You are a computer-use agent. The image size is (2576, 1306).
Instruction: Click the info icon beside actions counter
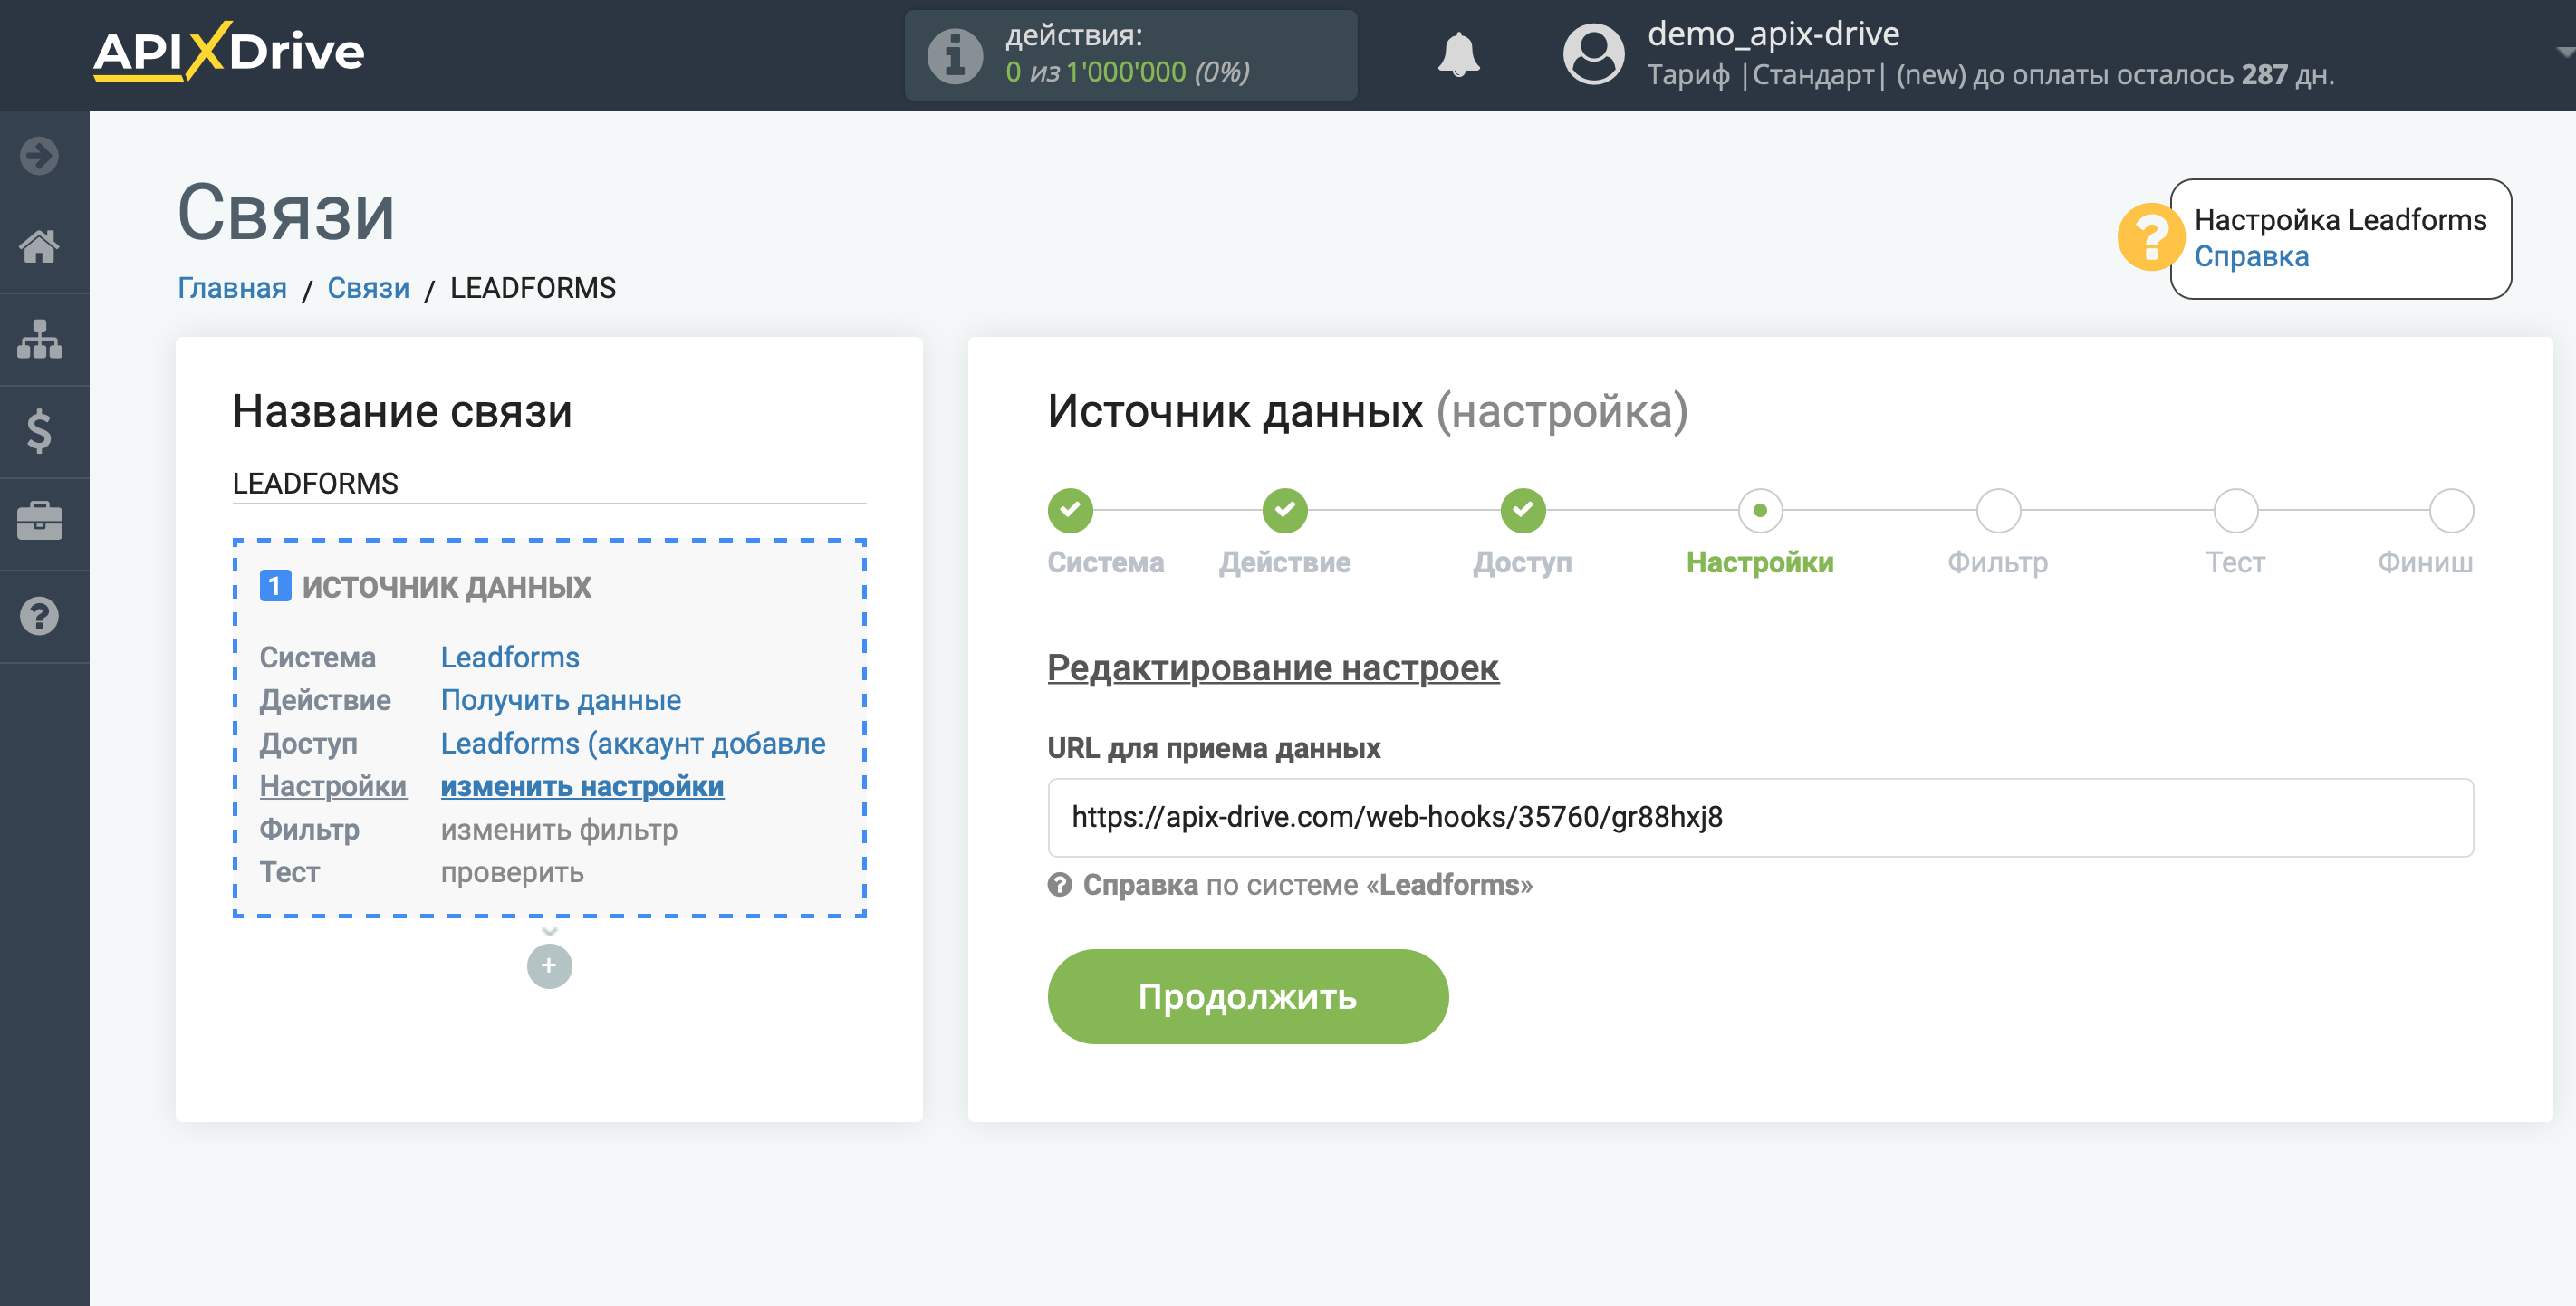(955, 56)
